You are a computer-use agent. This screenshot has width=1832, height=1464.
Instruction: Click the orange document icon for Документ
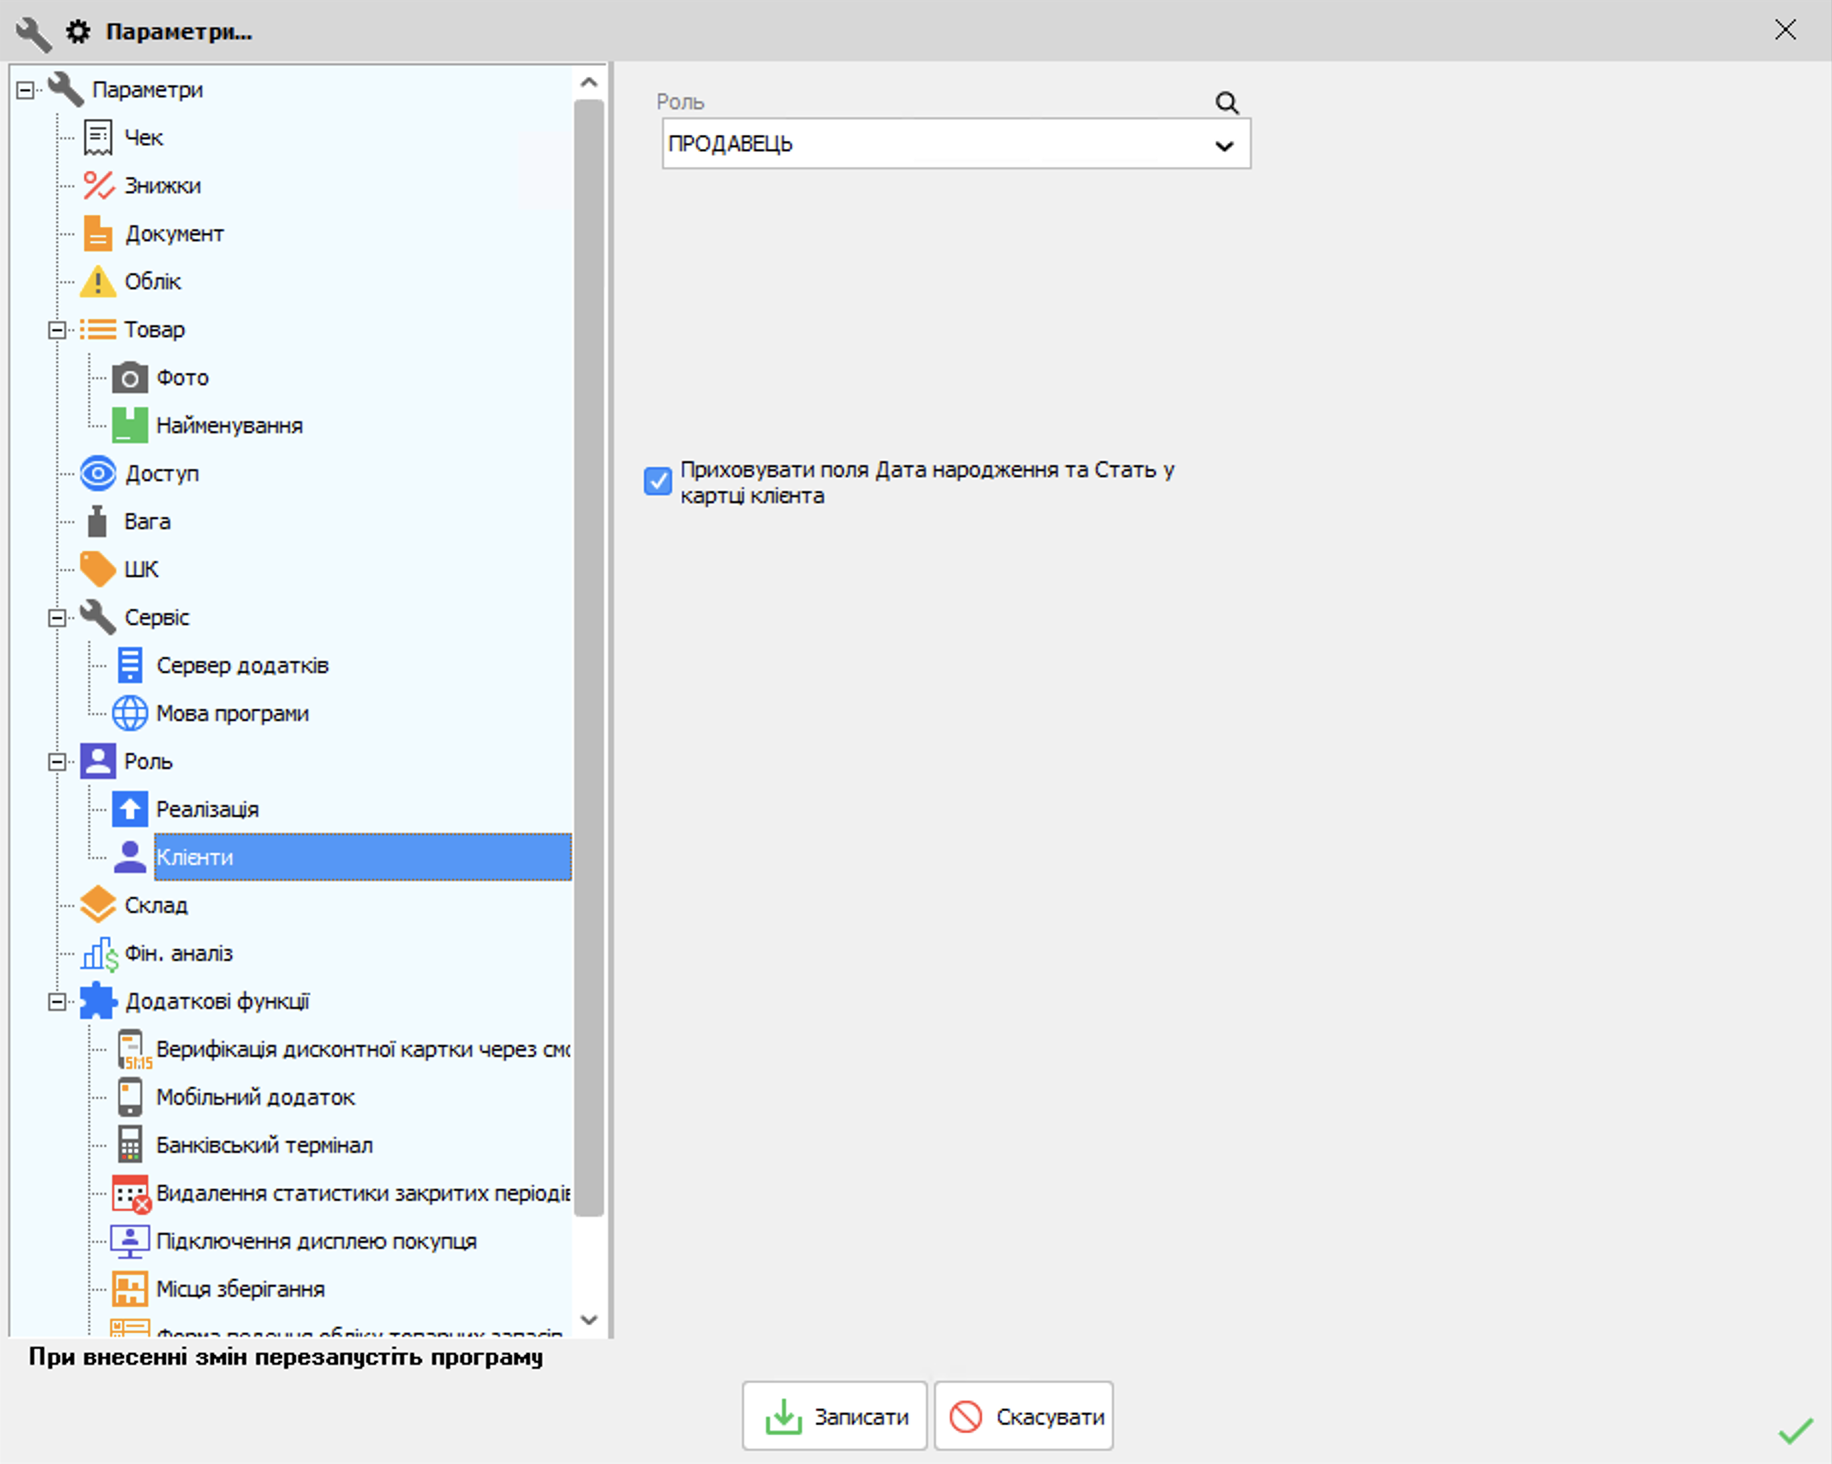pos(97,233)
